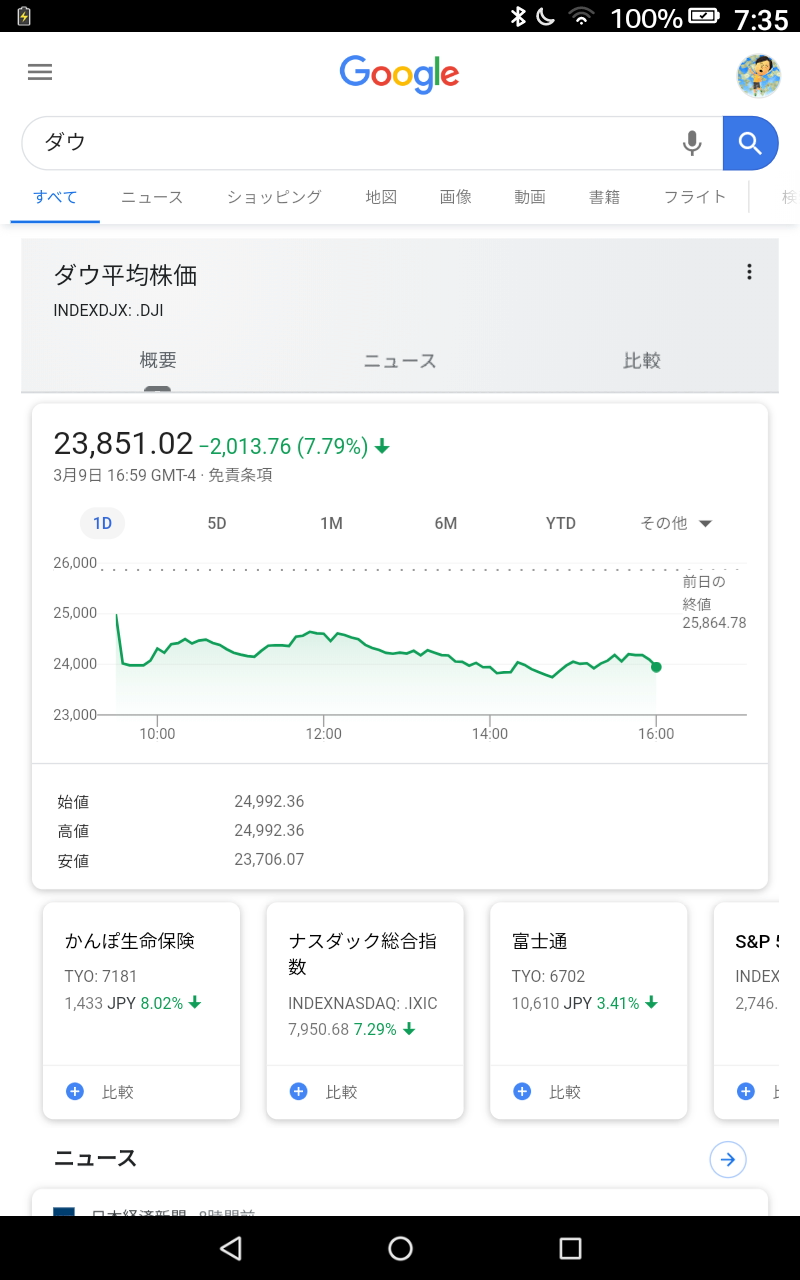The height and width of the screenshot is (1280, 800).
Task: Tap Android back navigation button
Action: 231,1248
